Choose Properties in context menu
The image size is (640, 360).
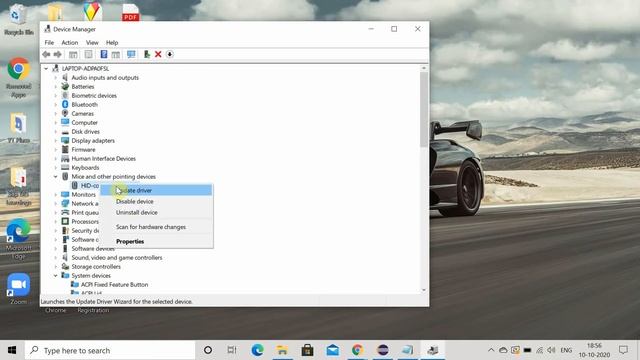pos(156,241)
